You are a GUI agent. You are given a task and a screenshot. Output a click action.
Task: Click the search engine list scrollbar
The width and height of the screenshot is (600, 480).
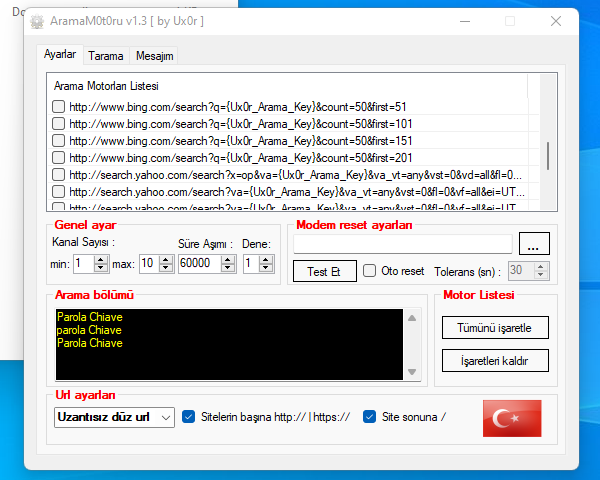[547, 155]
